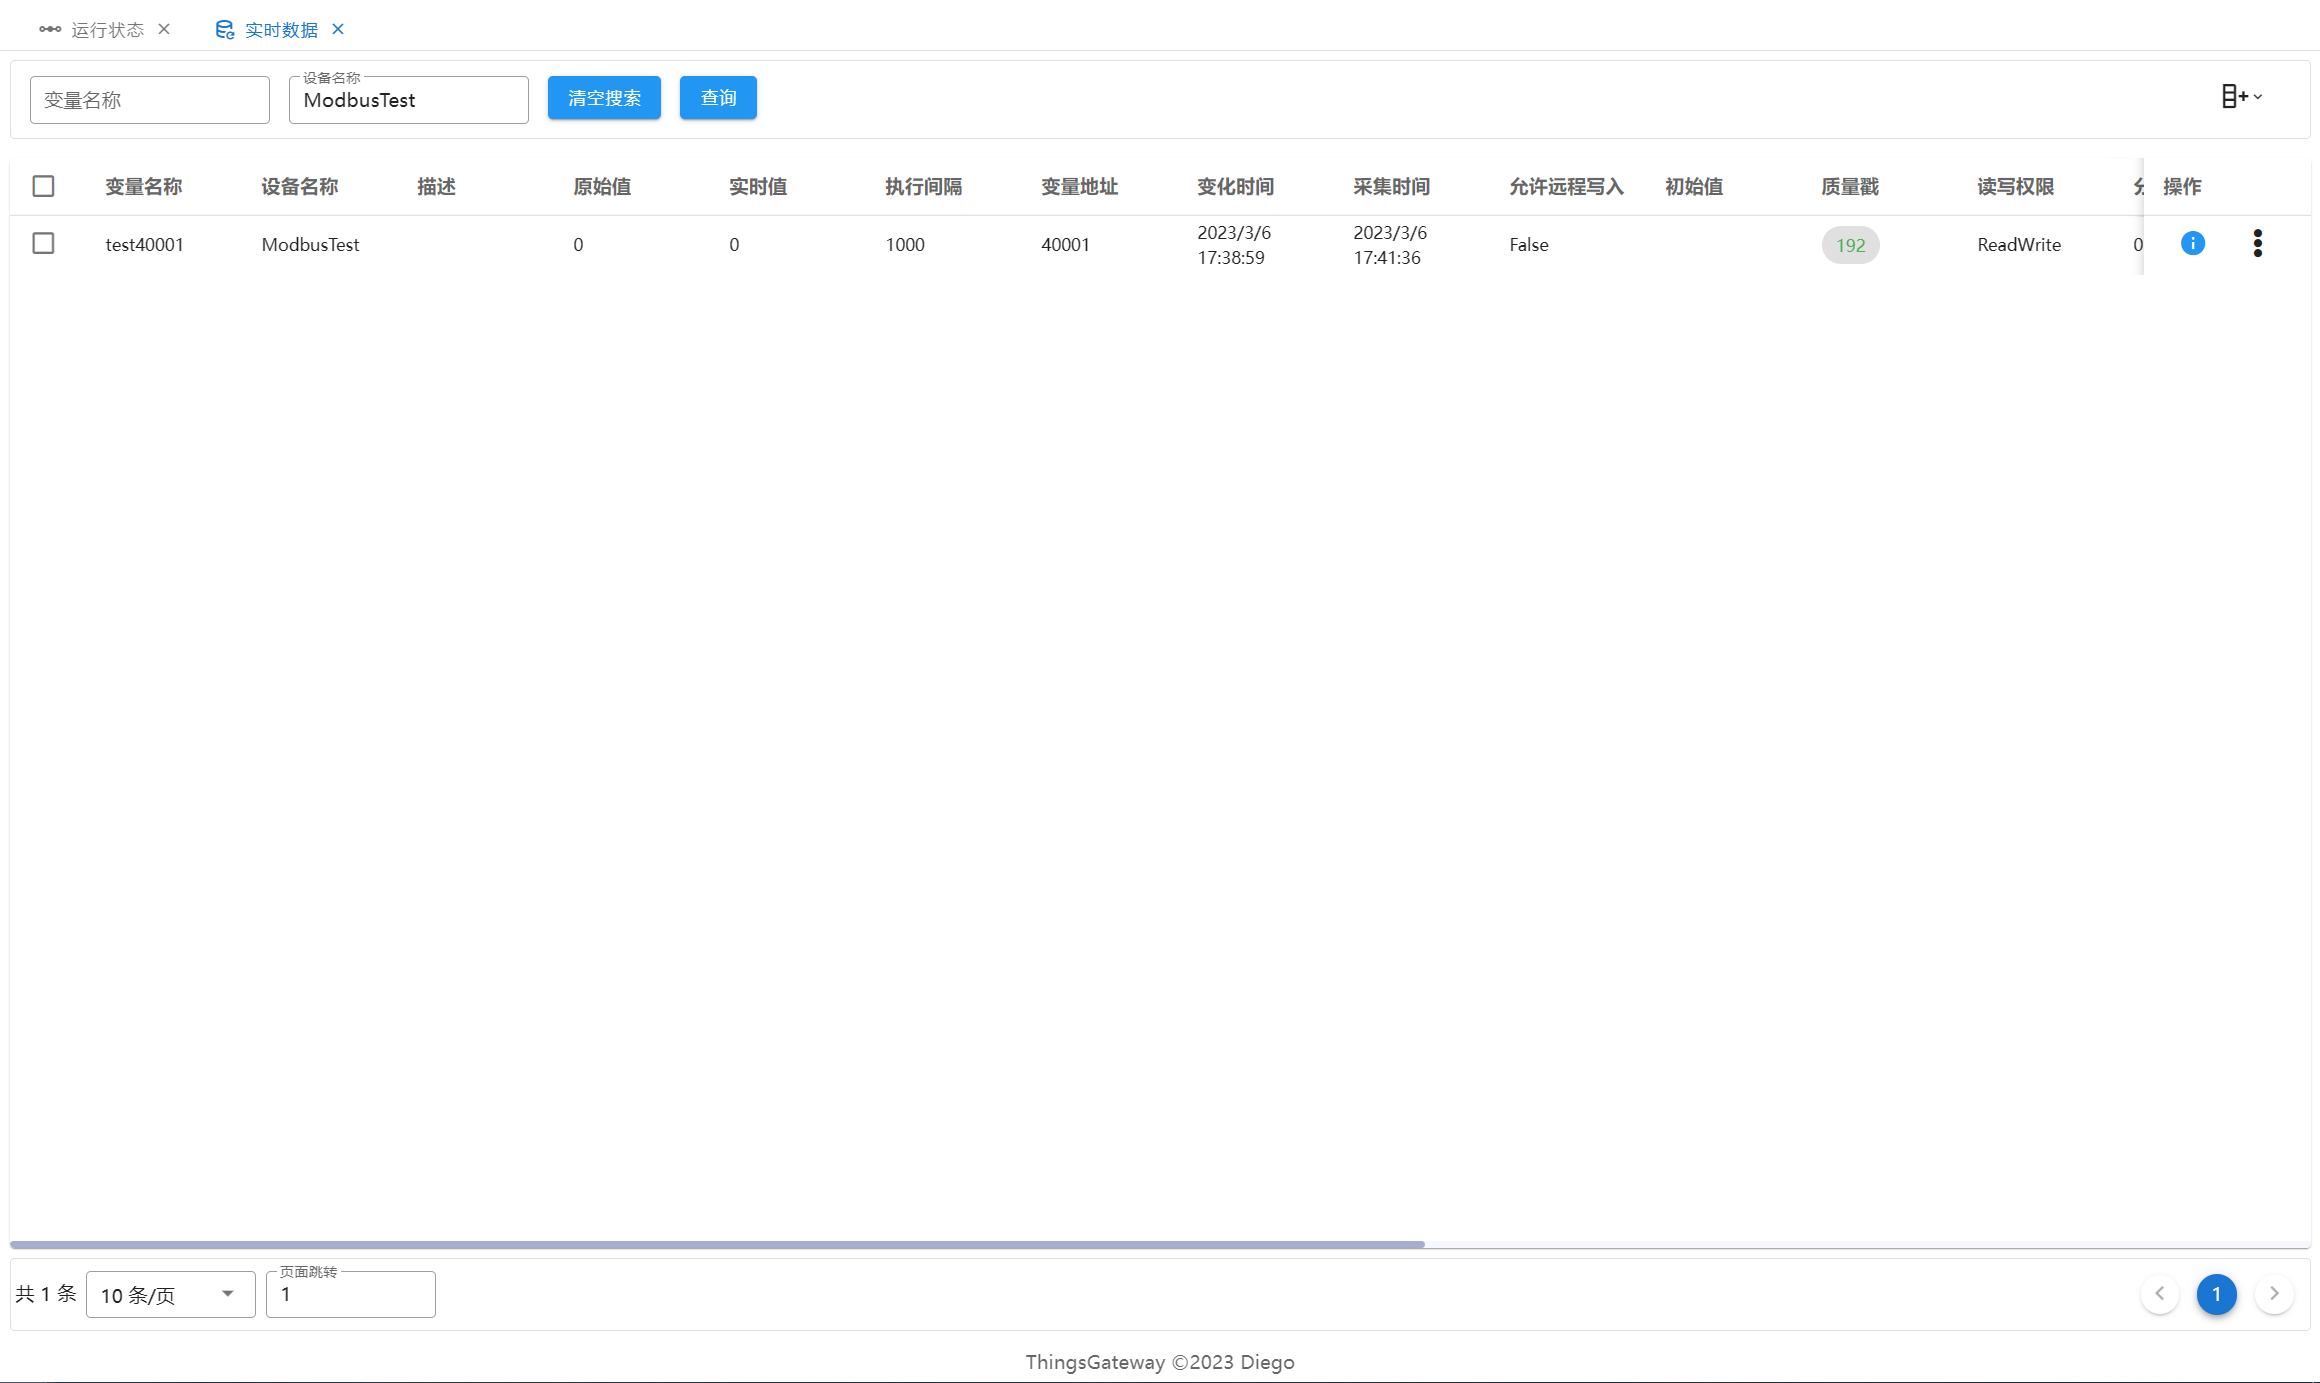Focus the 变量名称 search field
The width and height of the screenshot is (2320, 1383).
coord(150,100)
